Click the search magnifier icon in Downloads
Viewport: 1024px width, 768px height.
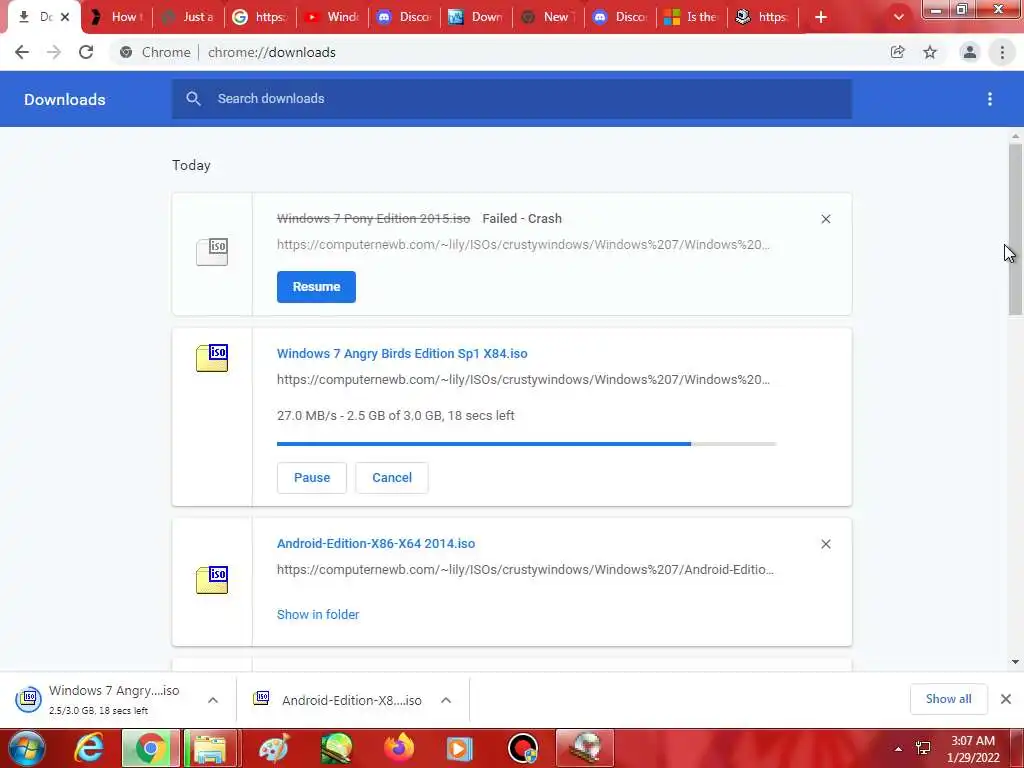coord(193,99)
